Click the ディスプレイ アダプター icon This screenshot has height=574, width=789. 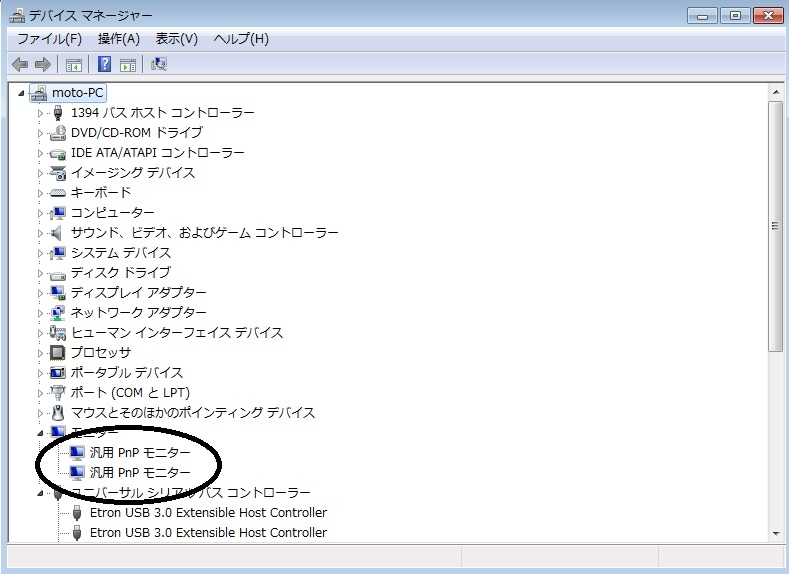tap(58, 293)
